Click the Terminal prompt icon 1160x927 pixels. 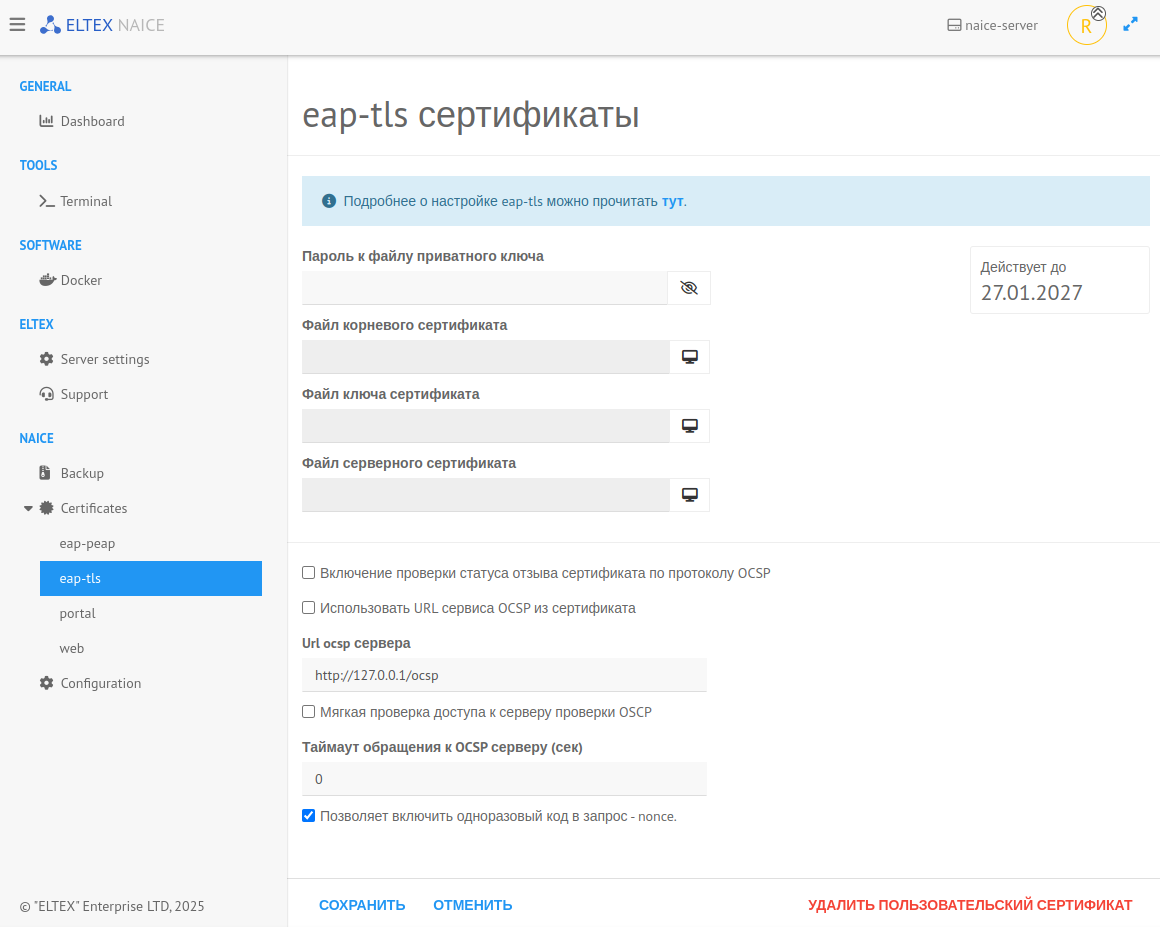click(x=47, y=201)
